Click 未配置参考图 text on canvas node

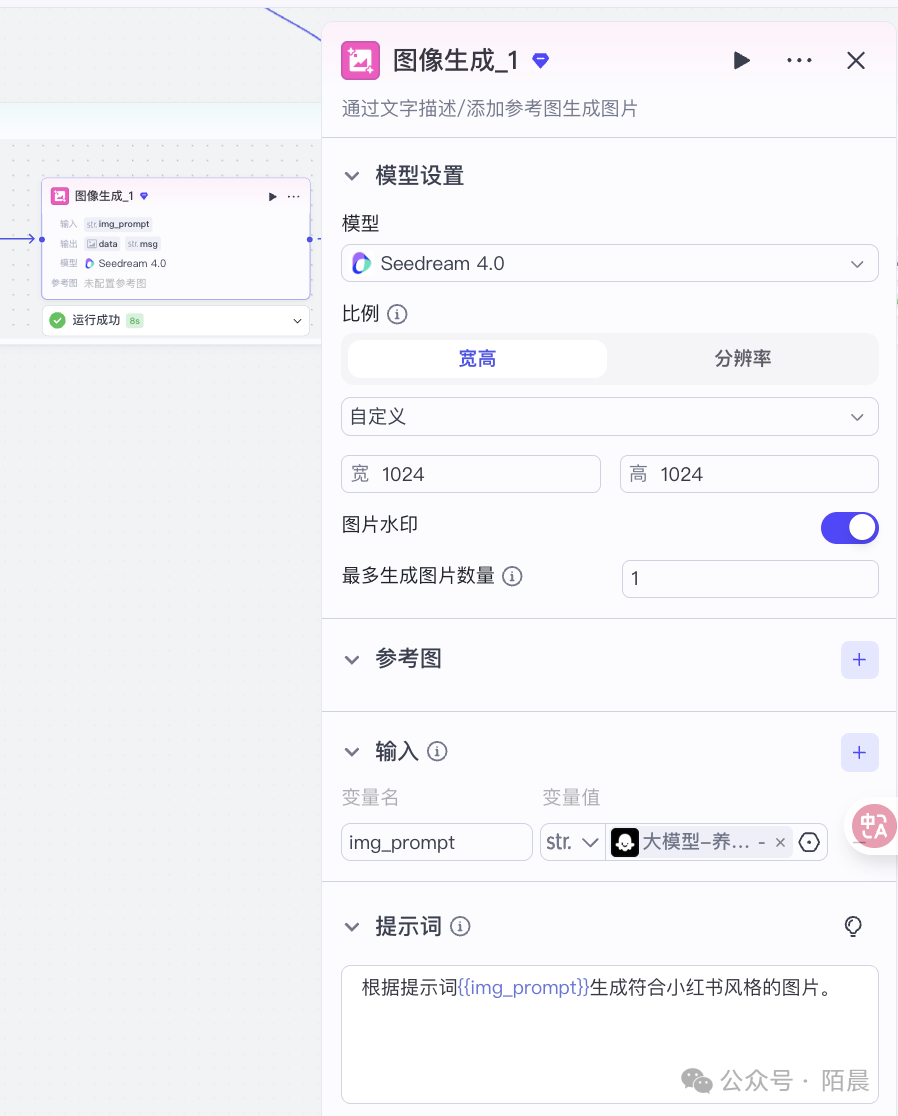tap(115, 283)
